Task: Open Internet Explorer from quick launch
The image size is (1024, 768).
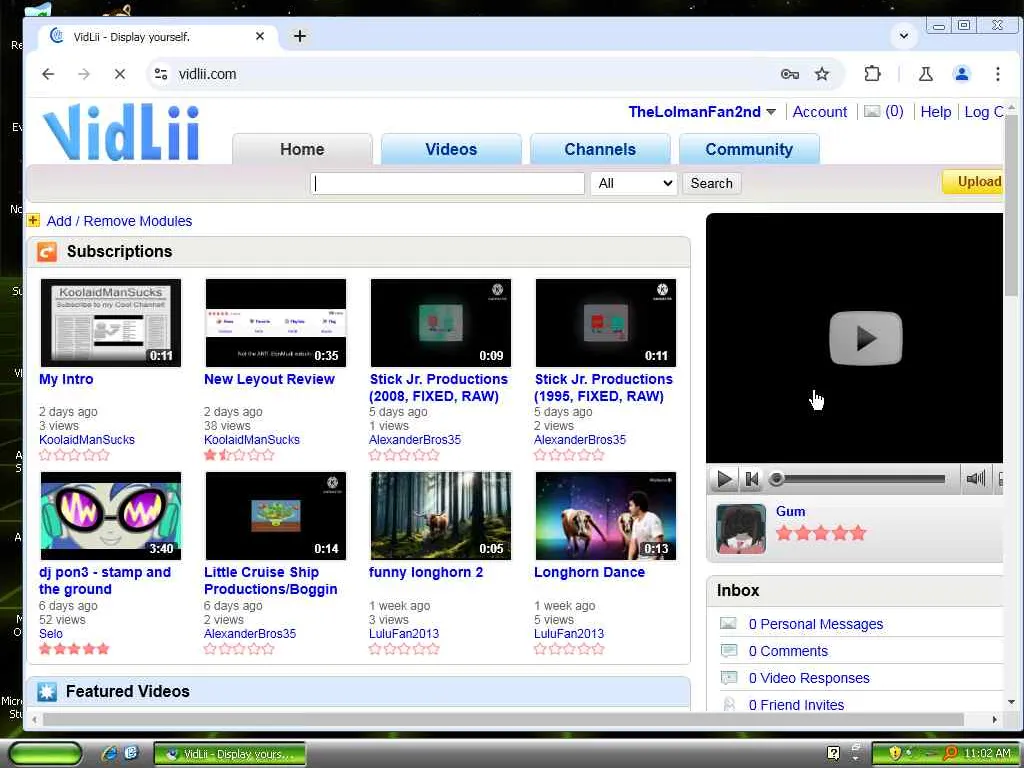Action: (x=109, y=754)
